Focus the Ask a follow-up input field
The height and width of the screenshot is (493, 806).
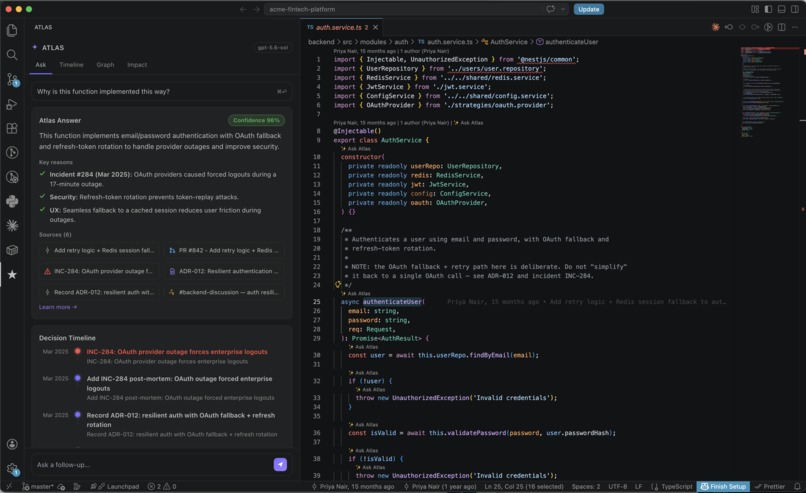(152, 465)
